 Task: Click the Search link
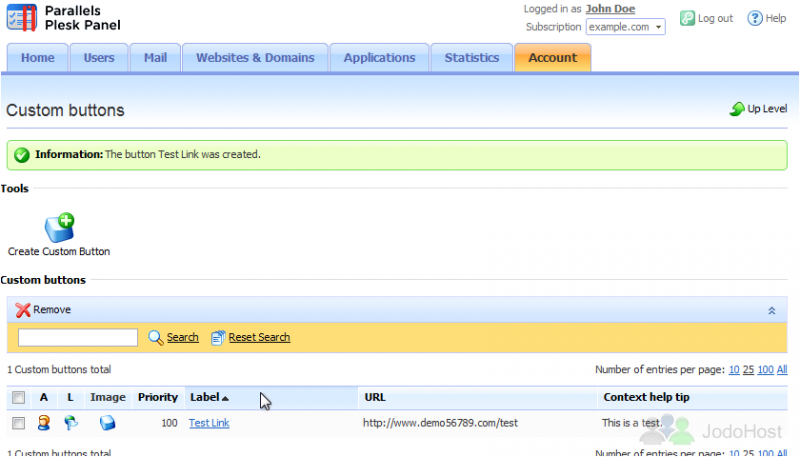[183, 337]
